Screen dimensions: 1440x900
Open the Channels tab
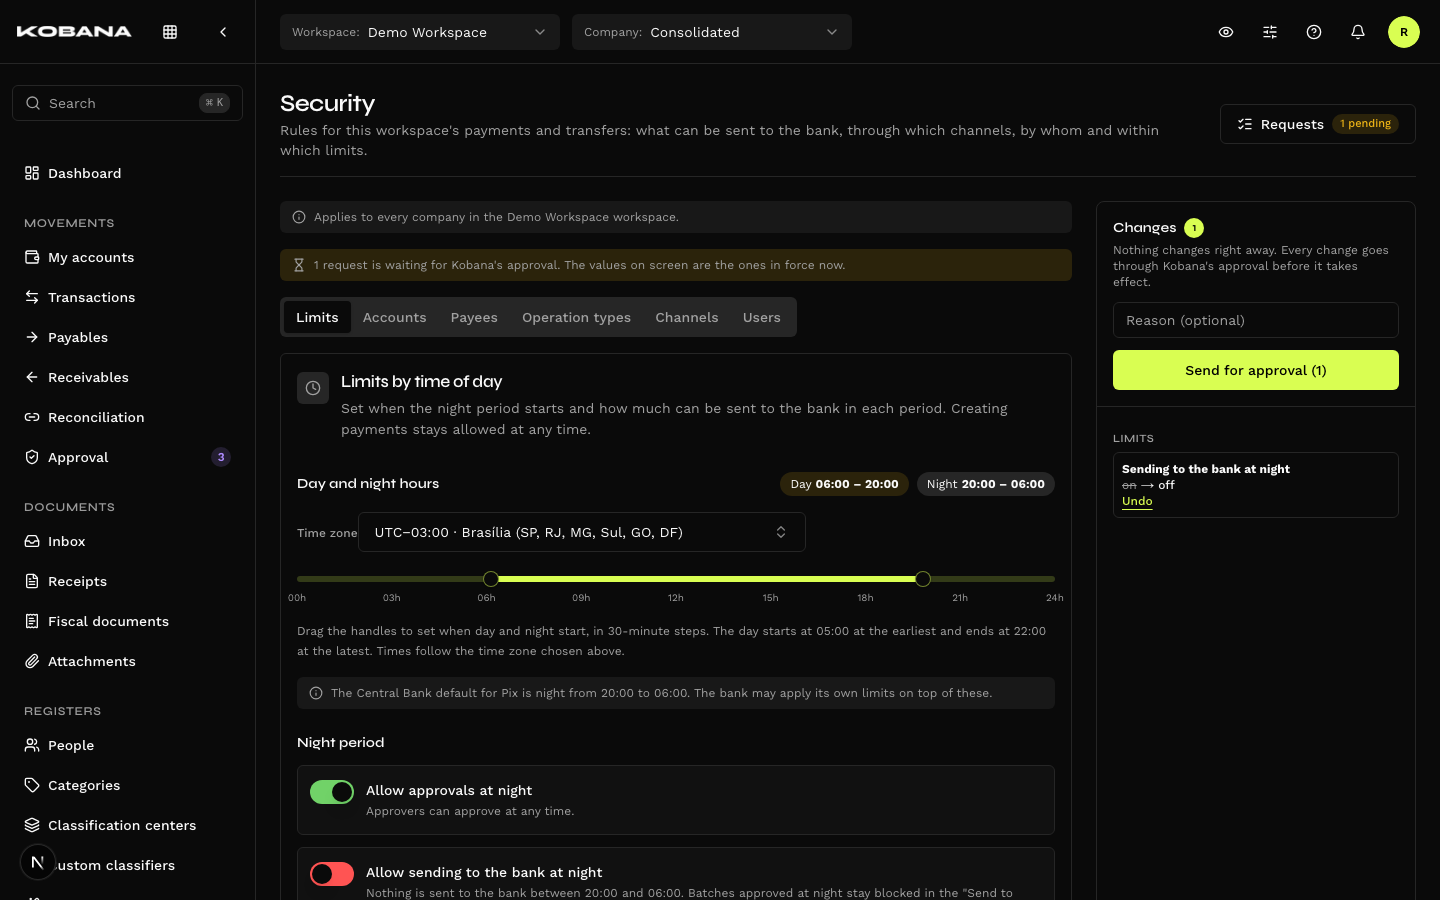(x=687, y=317)
